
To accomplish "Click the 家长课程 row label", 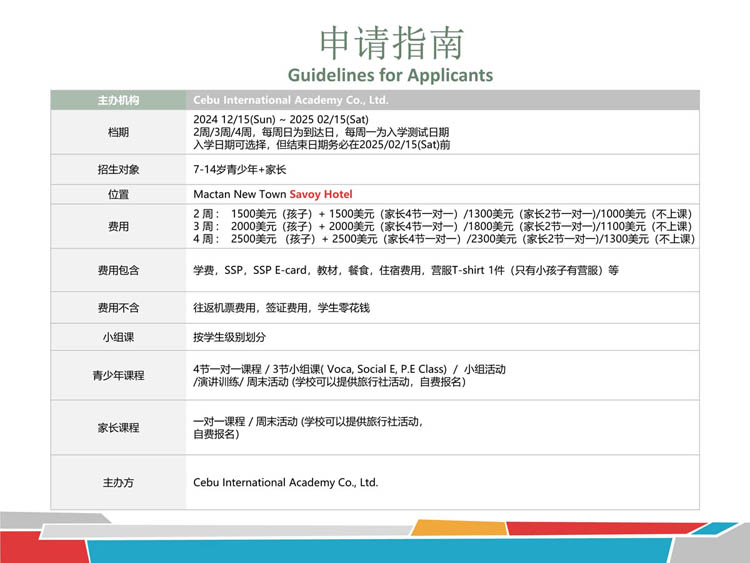I will tap(118, 428).
